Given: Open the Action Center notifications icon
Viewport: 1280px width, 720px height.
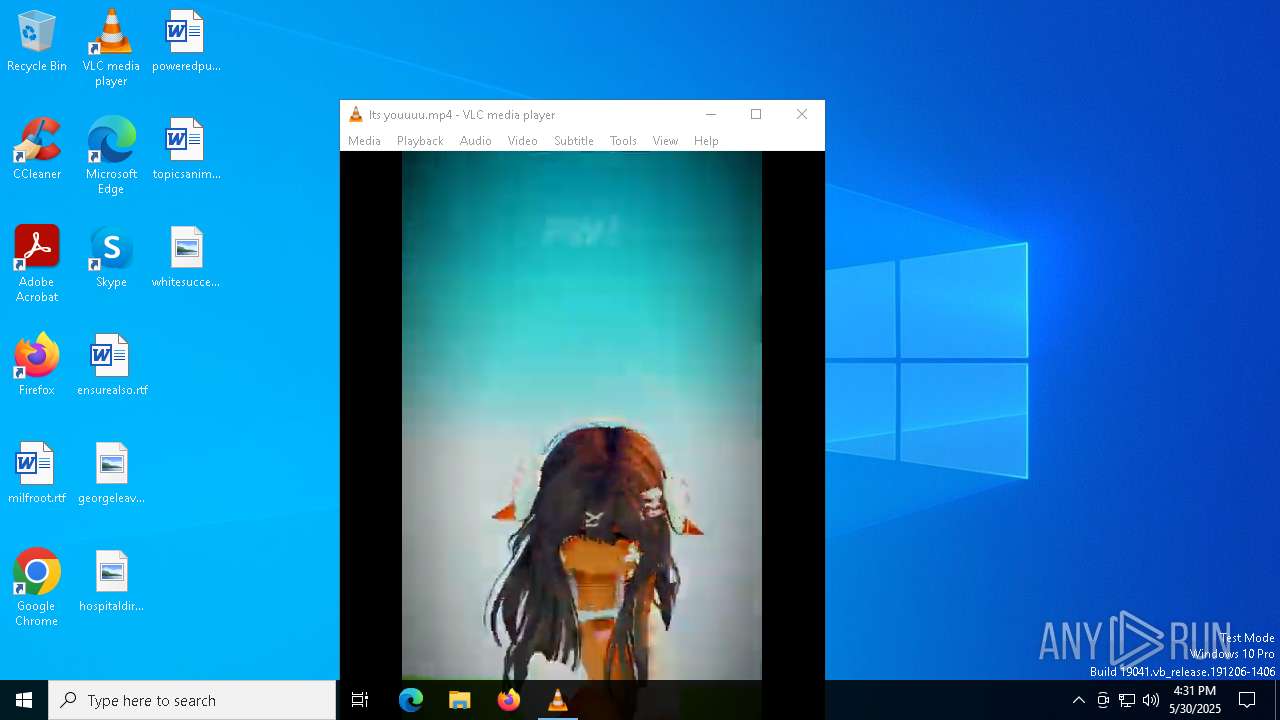Looking at the screenshot, I should 1247,700.
